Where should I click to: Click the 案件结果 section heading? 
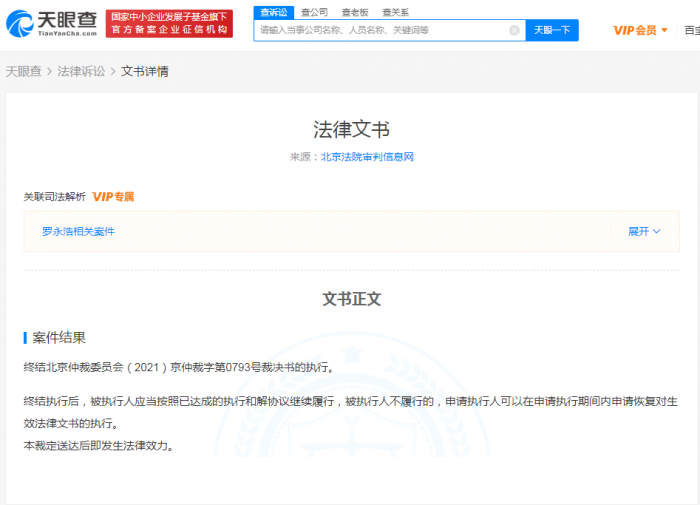coord(59,337)
